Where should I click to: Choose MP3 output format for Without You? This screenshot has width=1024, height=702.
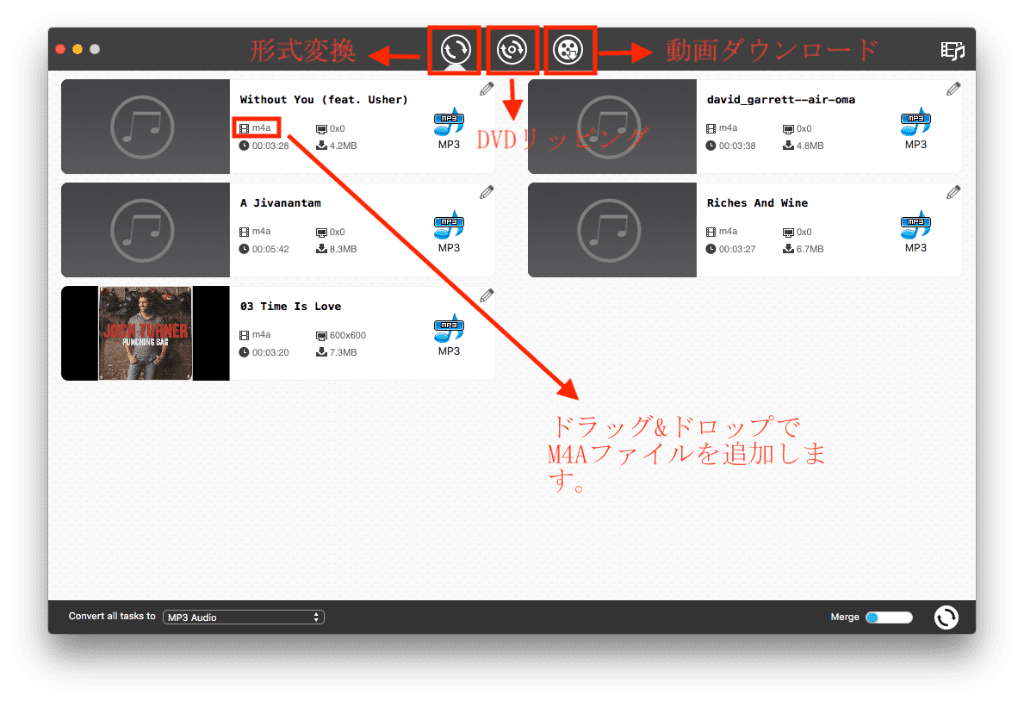tap(449, 126)
